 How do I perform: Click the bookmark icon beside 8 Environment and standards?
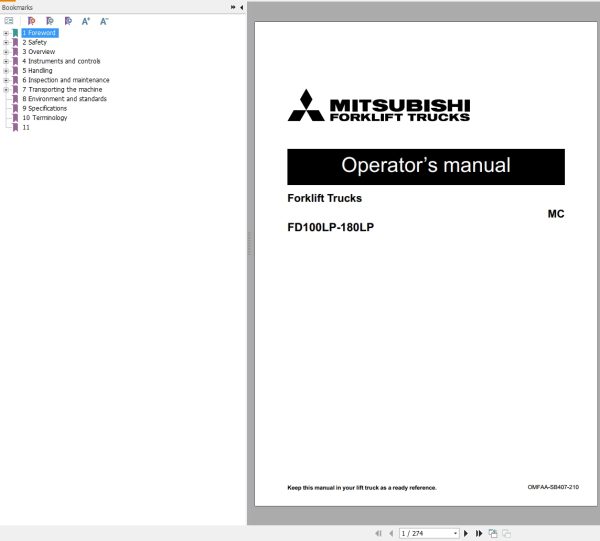tap(15, 99)
